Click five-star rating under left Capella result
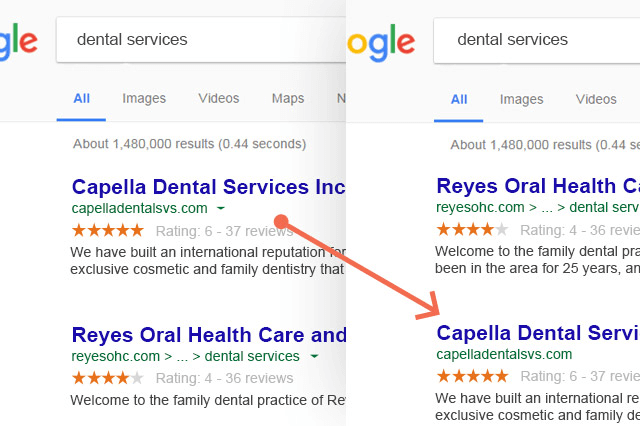The width and height of the screenshot is (640, 426). (x=108, y=231)
